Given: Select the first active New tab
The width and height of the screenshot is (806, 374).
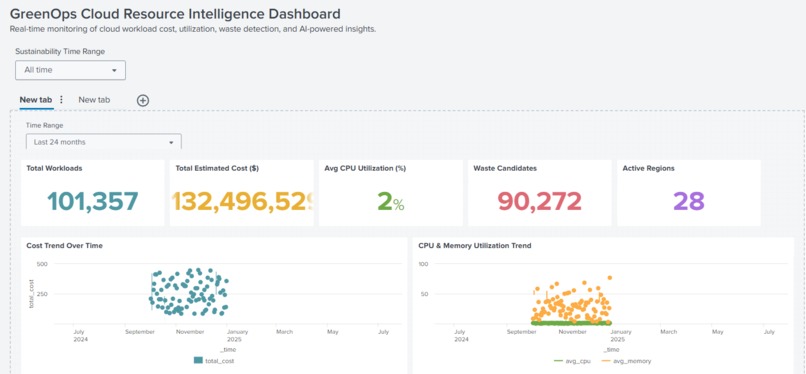Looking at the screenshot, I should click(x=35, y=100).
